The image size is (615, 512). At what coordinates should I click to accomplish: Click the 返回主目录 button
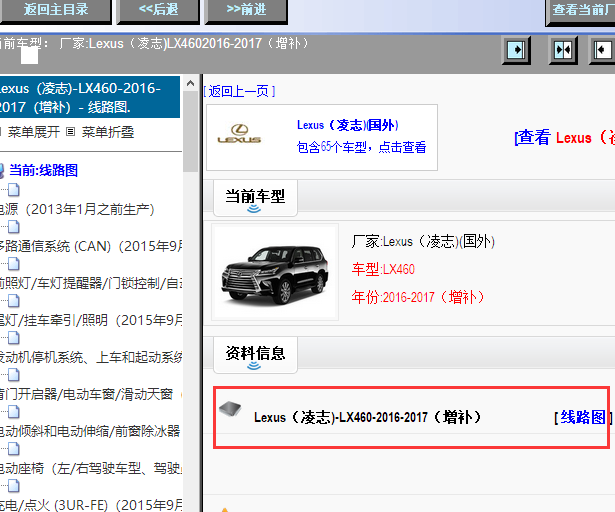pyautogui.click(x=56, y=10)
